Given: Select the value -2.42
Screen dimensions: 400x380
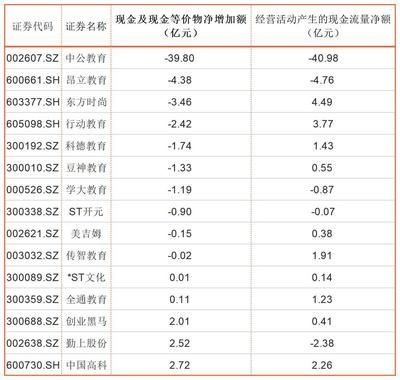Looking at the screenshot, I should (179, 124).
